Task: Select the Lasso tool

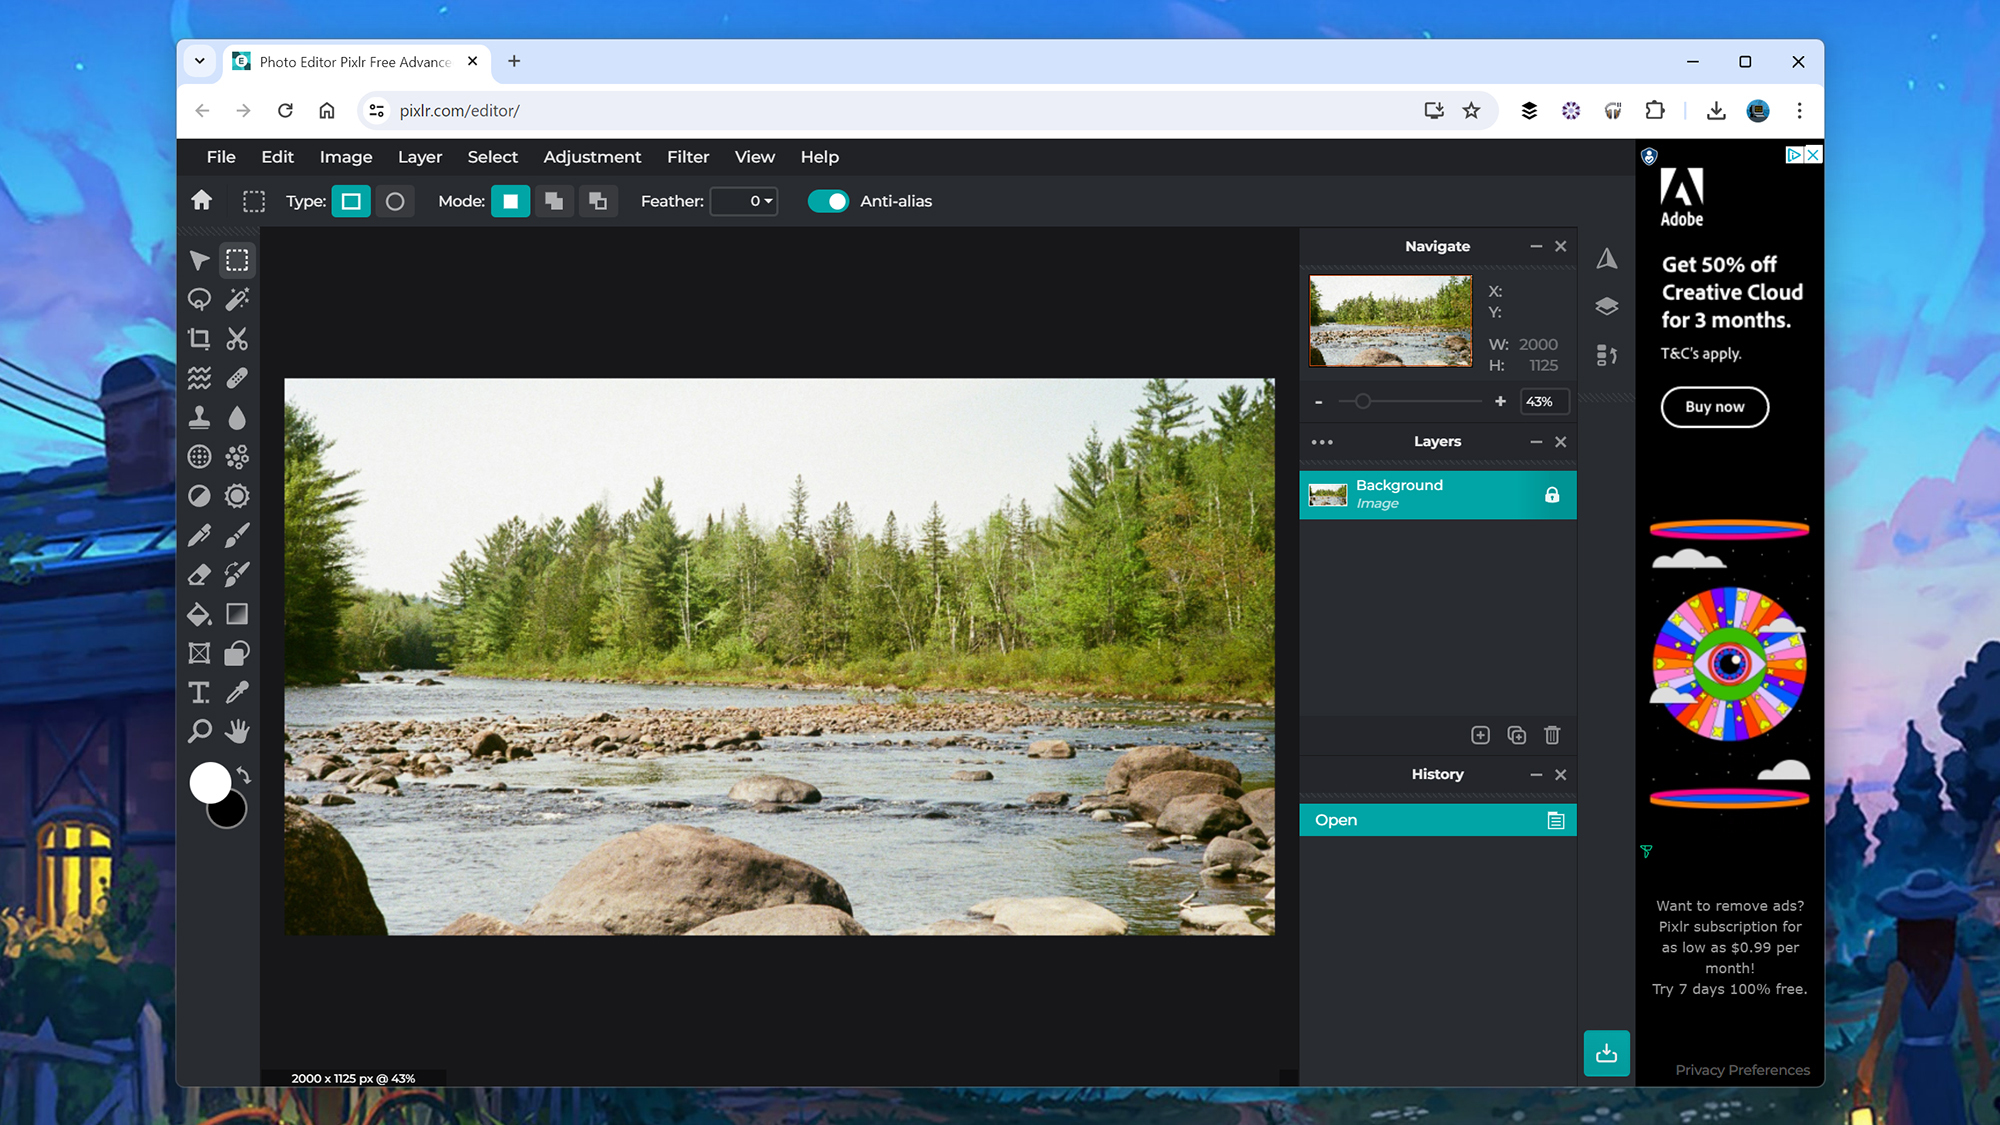Action: coord(199,298)
